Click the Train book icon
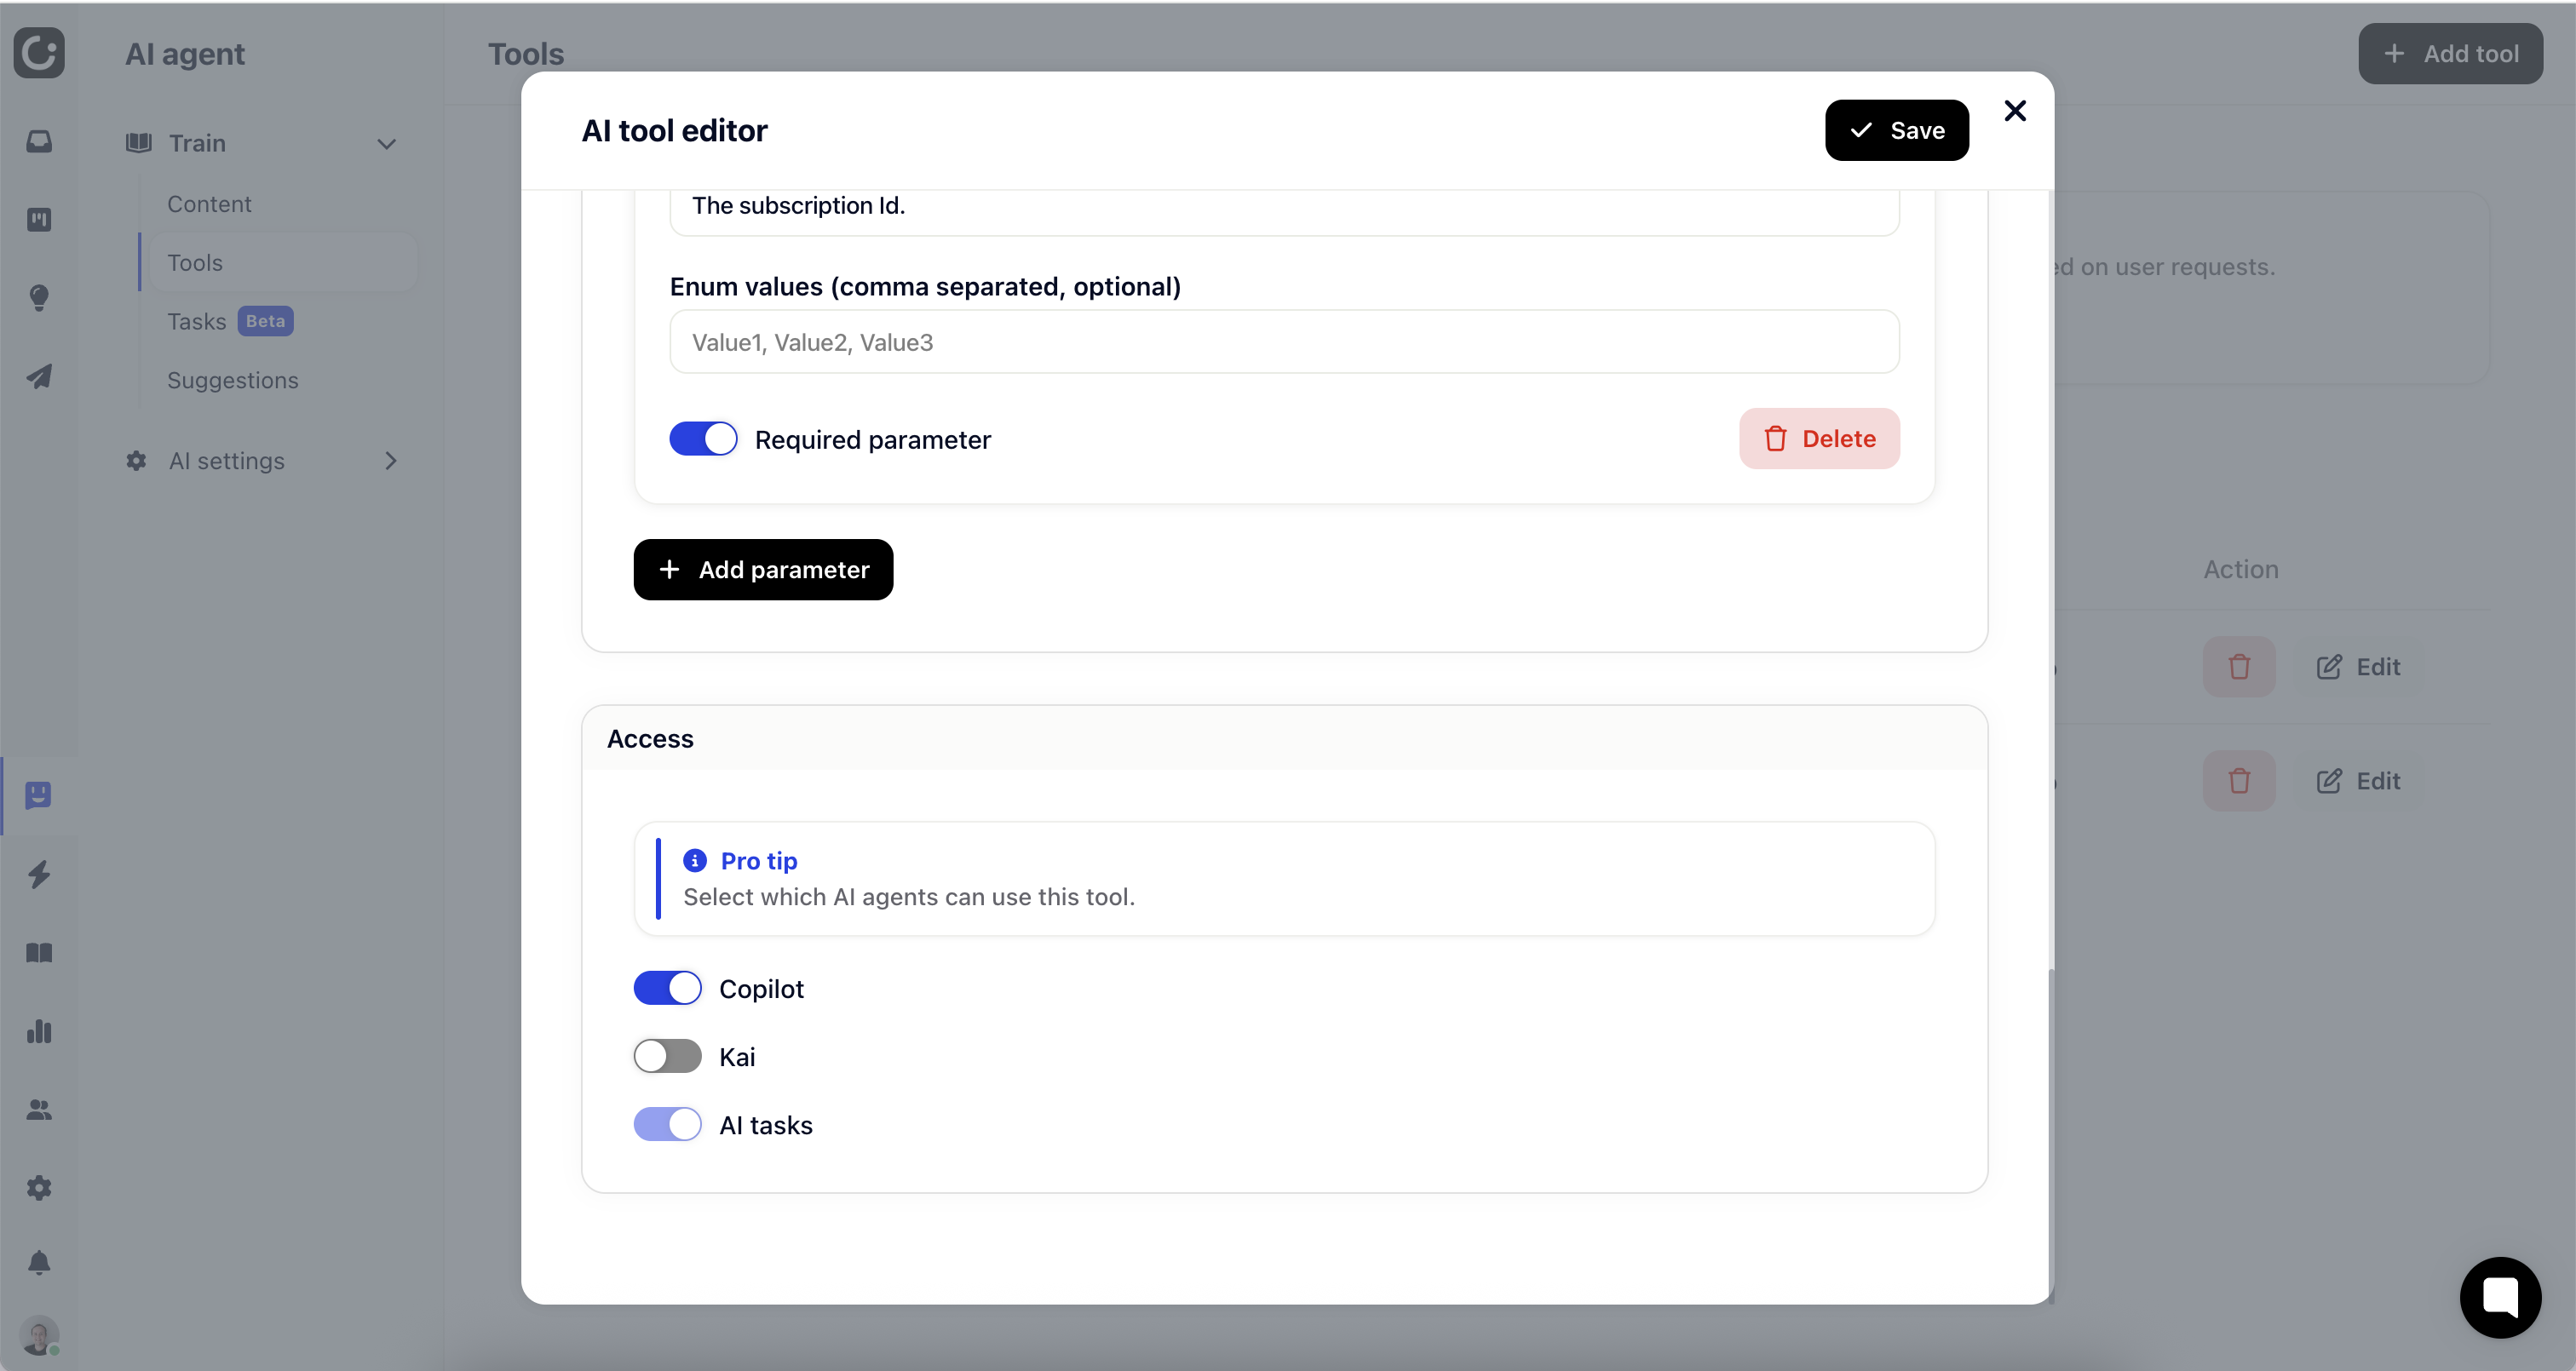Image resolution: width=2576 pixels, height=1371 pixels. tap(139, 143)
